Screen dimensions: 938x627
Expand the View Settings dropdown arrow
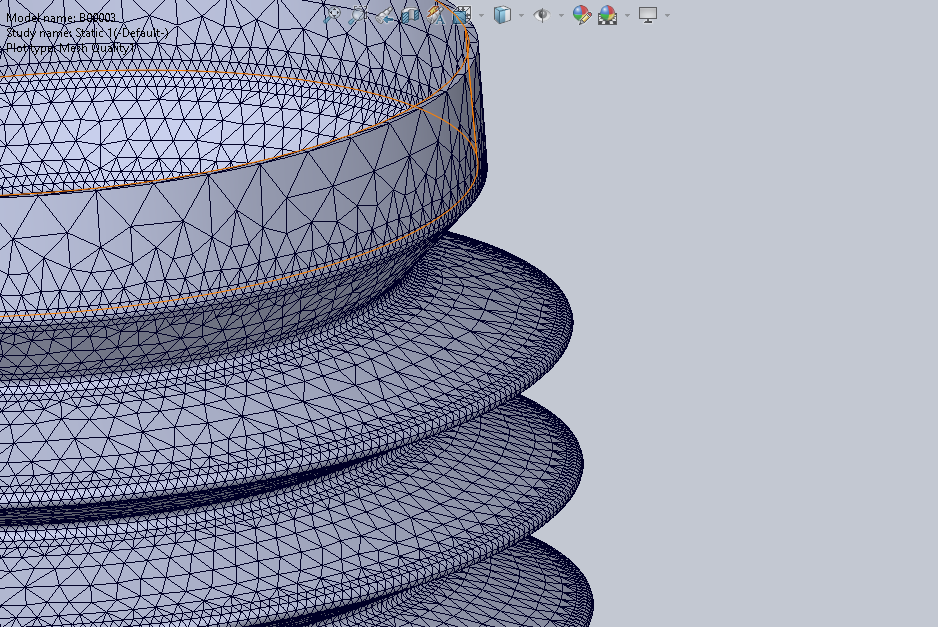click(x=667, y=16)
